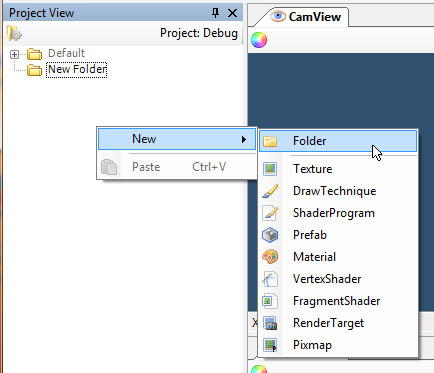Expand the Default folder node
The width and height of the screenshot is (434, 373).
[14, 54]
